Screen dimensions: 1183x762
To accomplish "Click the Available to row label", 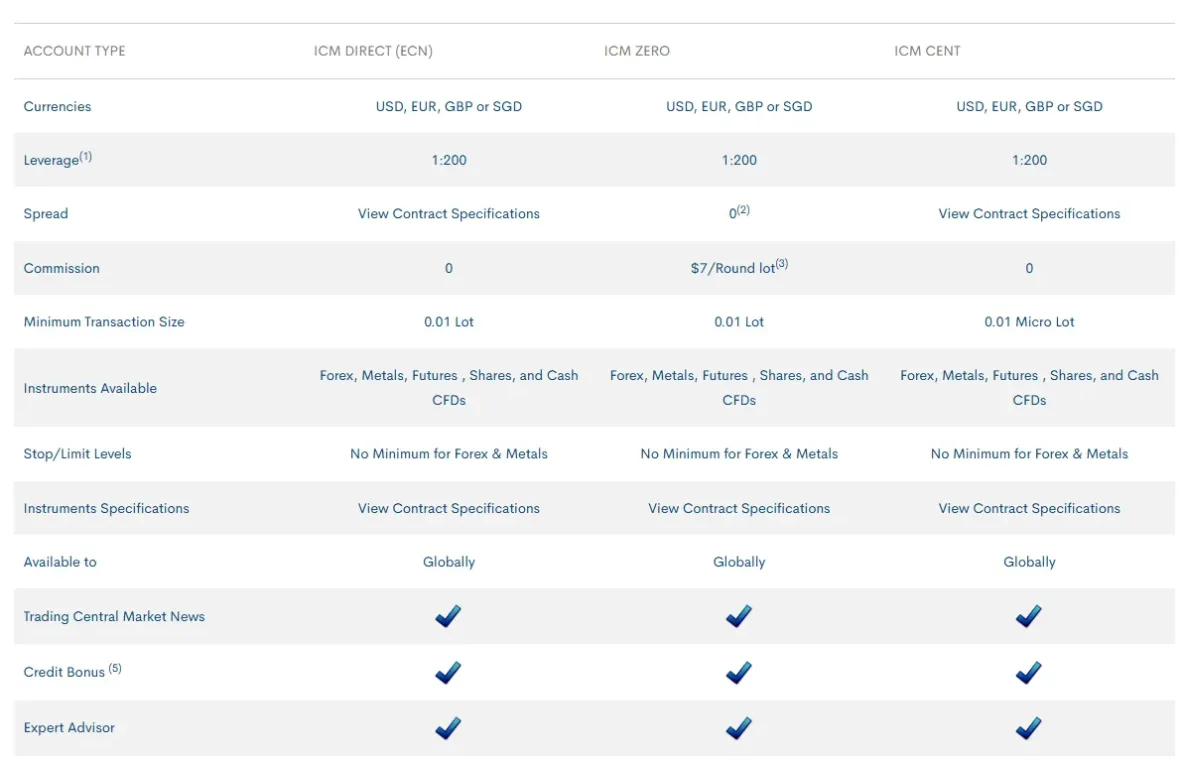I will point(60,562).
